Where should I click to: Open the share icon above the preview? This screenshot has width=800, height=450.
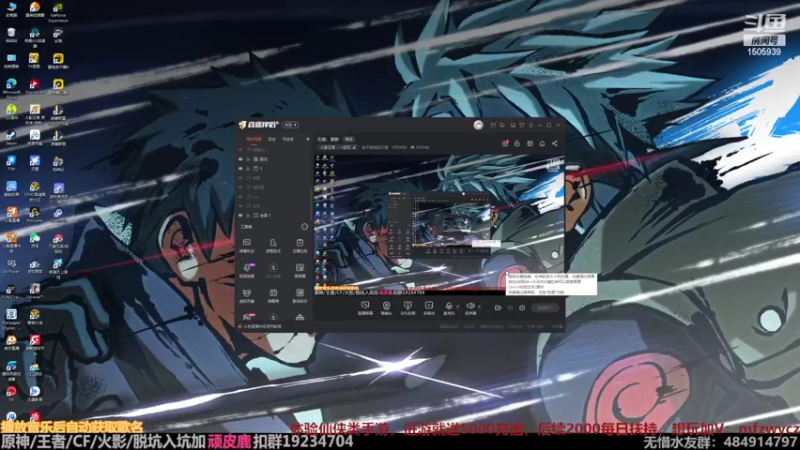pos(555,143)
